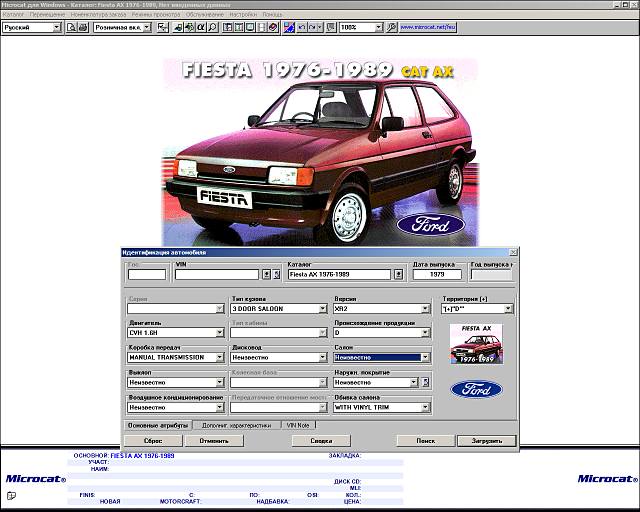The height and width of the screenshot is (512, 640).
Task: Open the Двигатель CVH 1.6H dropdown
Action: (220, 334)
